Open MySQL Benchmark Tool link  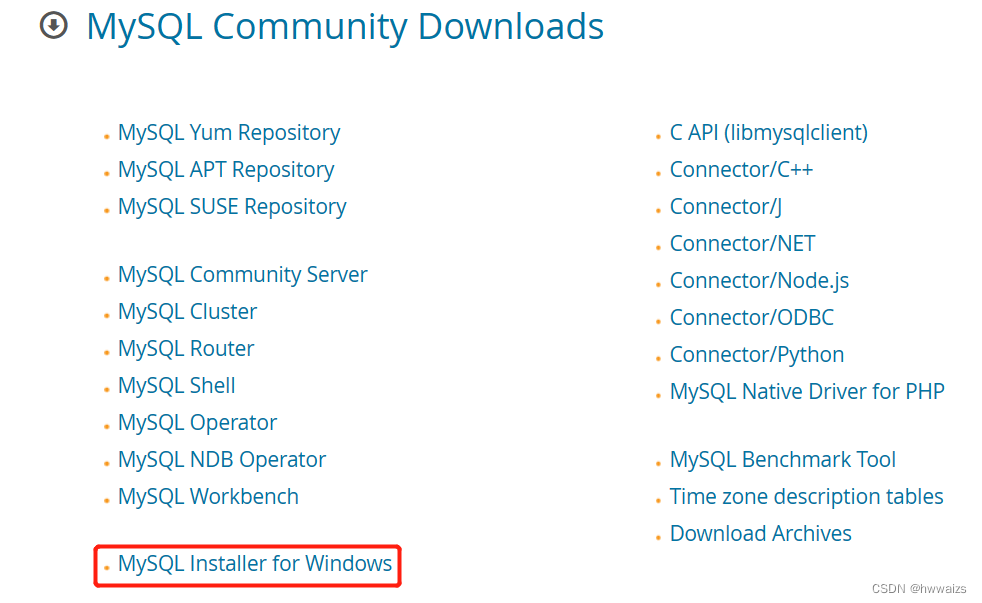[x=783, y=460]
